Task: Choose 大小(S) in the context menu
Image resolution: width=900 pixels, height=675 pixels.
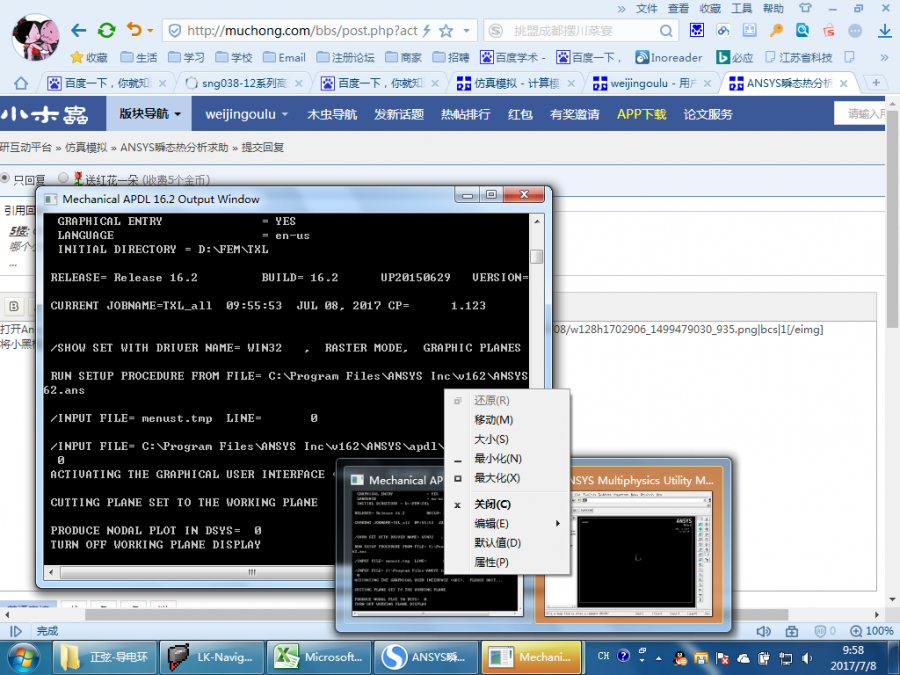Action: coord(507,439)
